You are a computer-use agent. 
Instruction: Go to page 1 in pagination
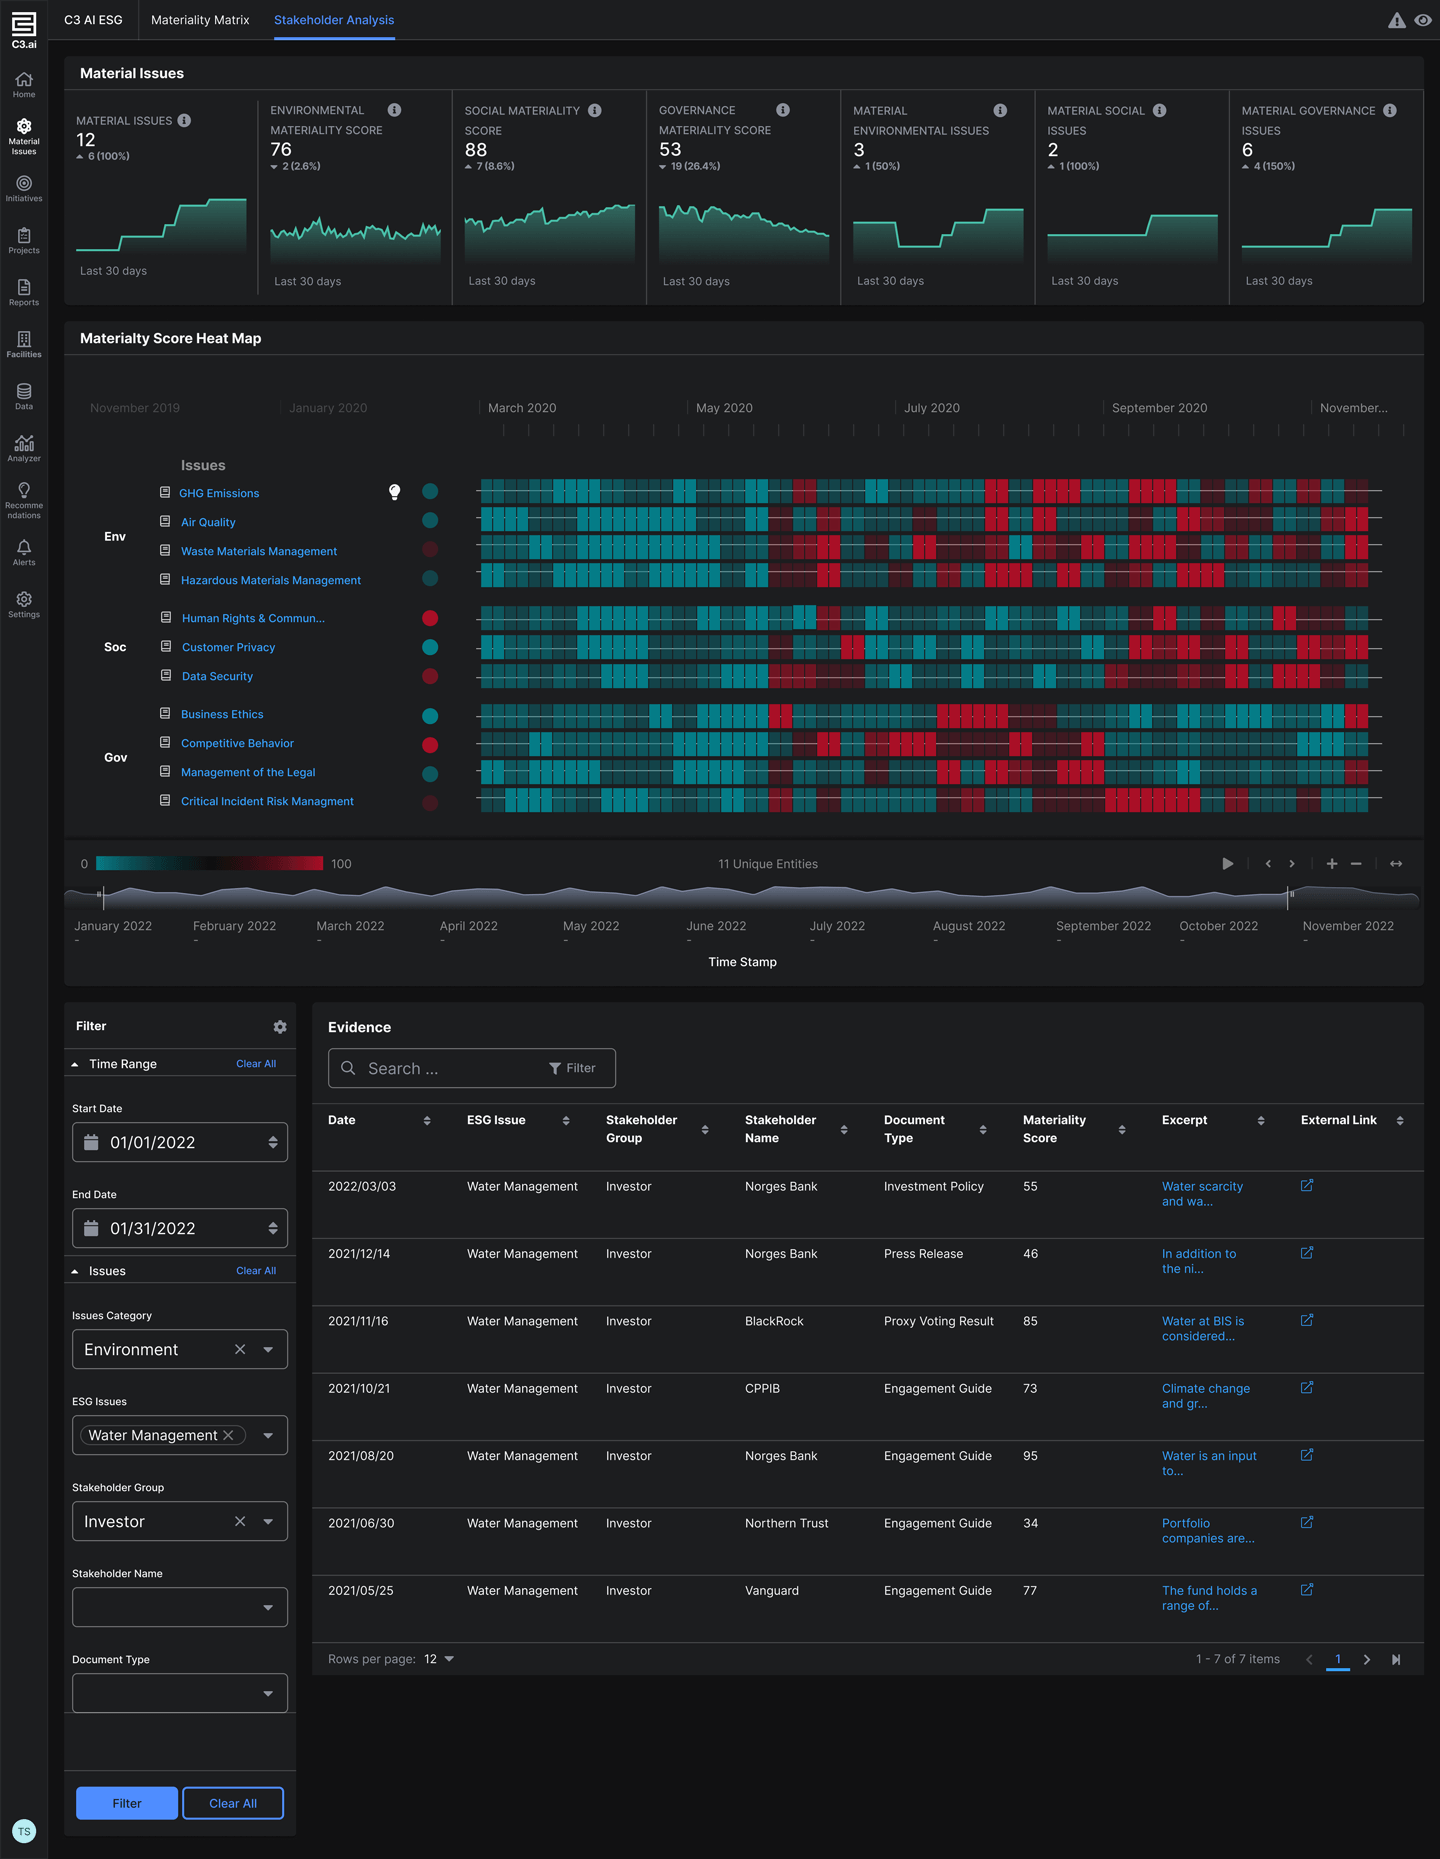[x=1338, y=1659]
